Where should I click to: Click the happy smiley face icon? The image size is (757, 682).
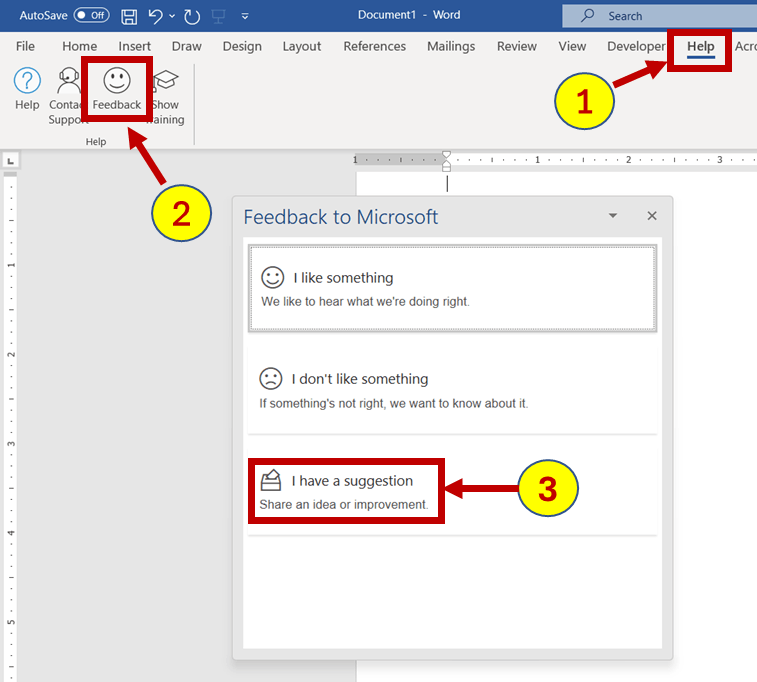pyautogui.click(x=272, y=278)
